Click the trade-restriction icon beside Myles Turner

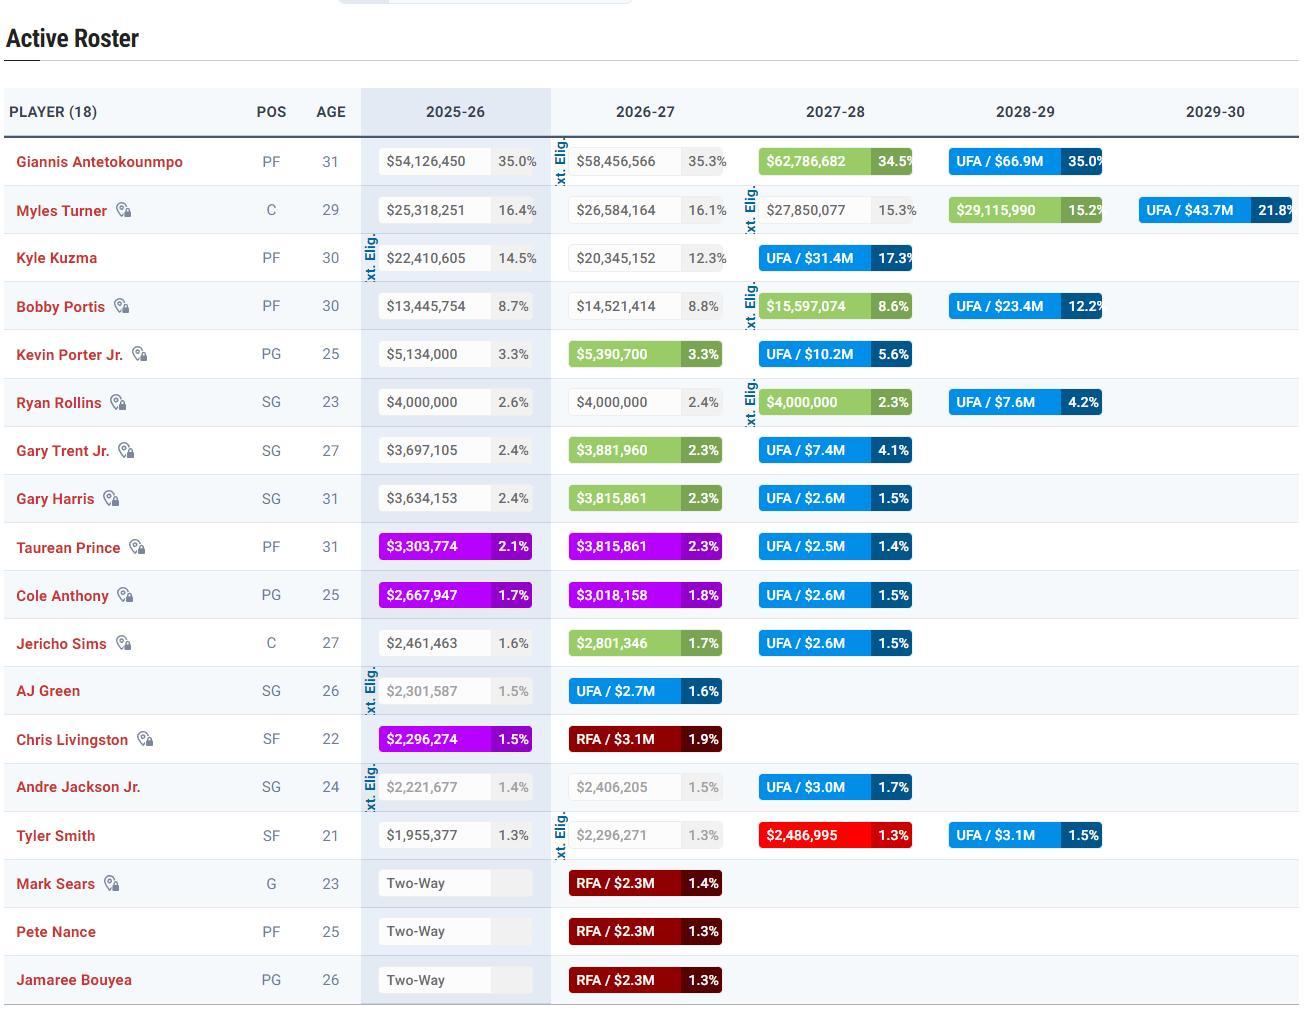(123, 210)
